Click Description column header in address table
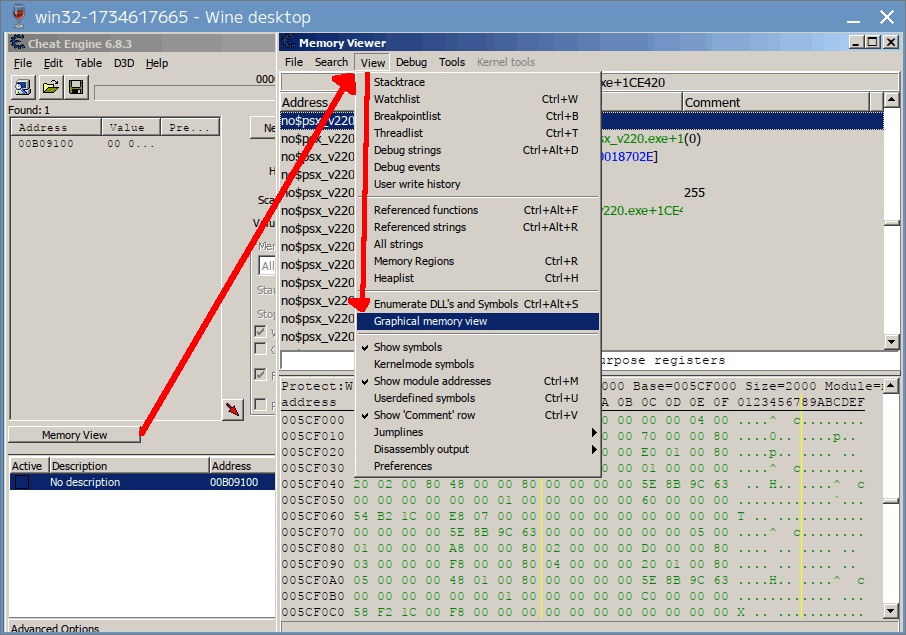 click(129, 466)
